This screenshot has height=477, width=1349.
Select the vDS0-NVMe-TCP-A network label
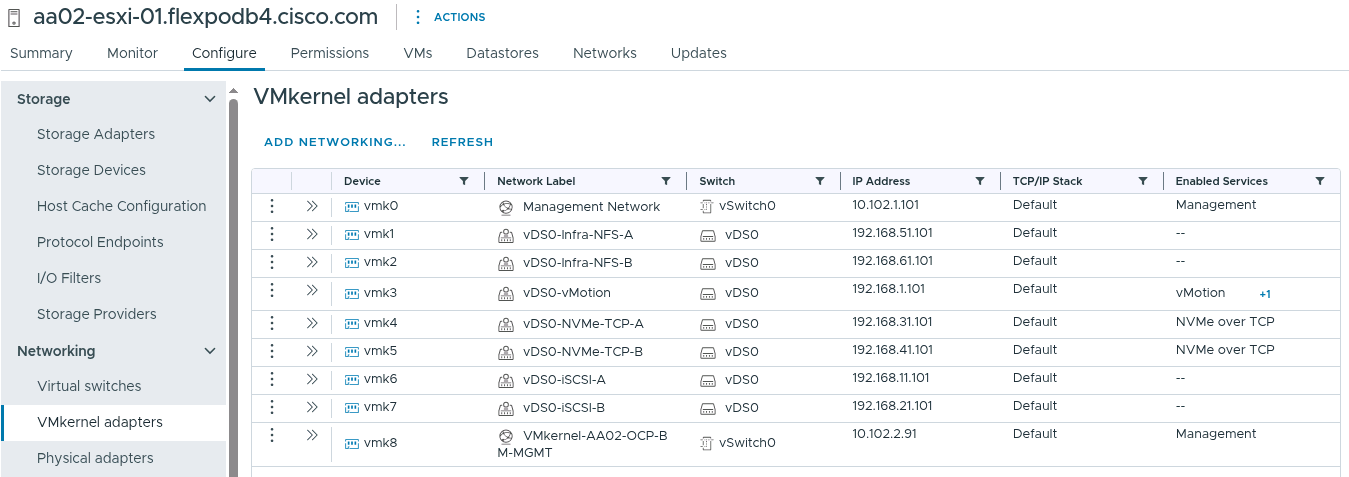click(583, 324)
